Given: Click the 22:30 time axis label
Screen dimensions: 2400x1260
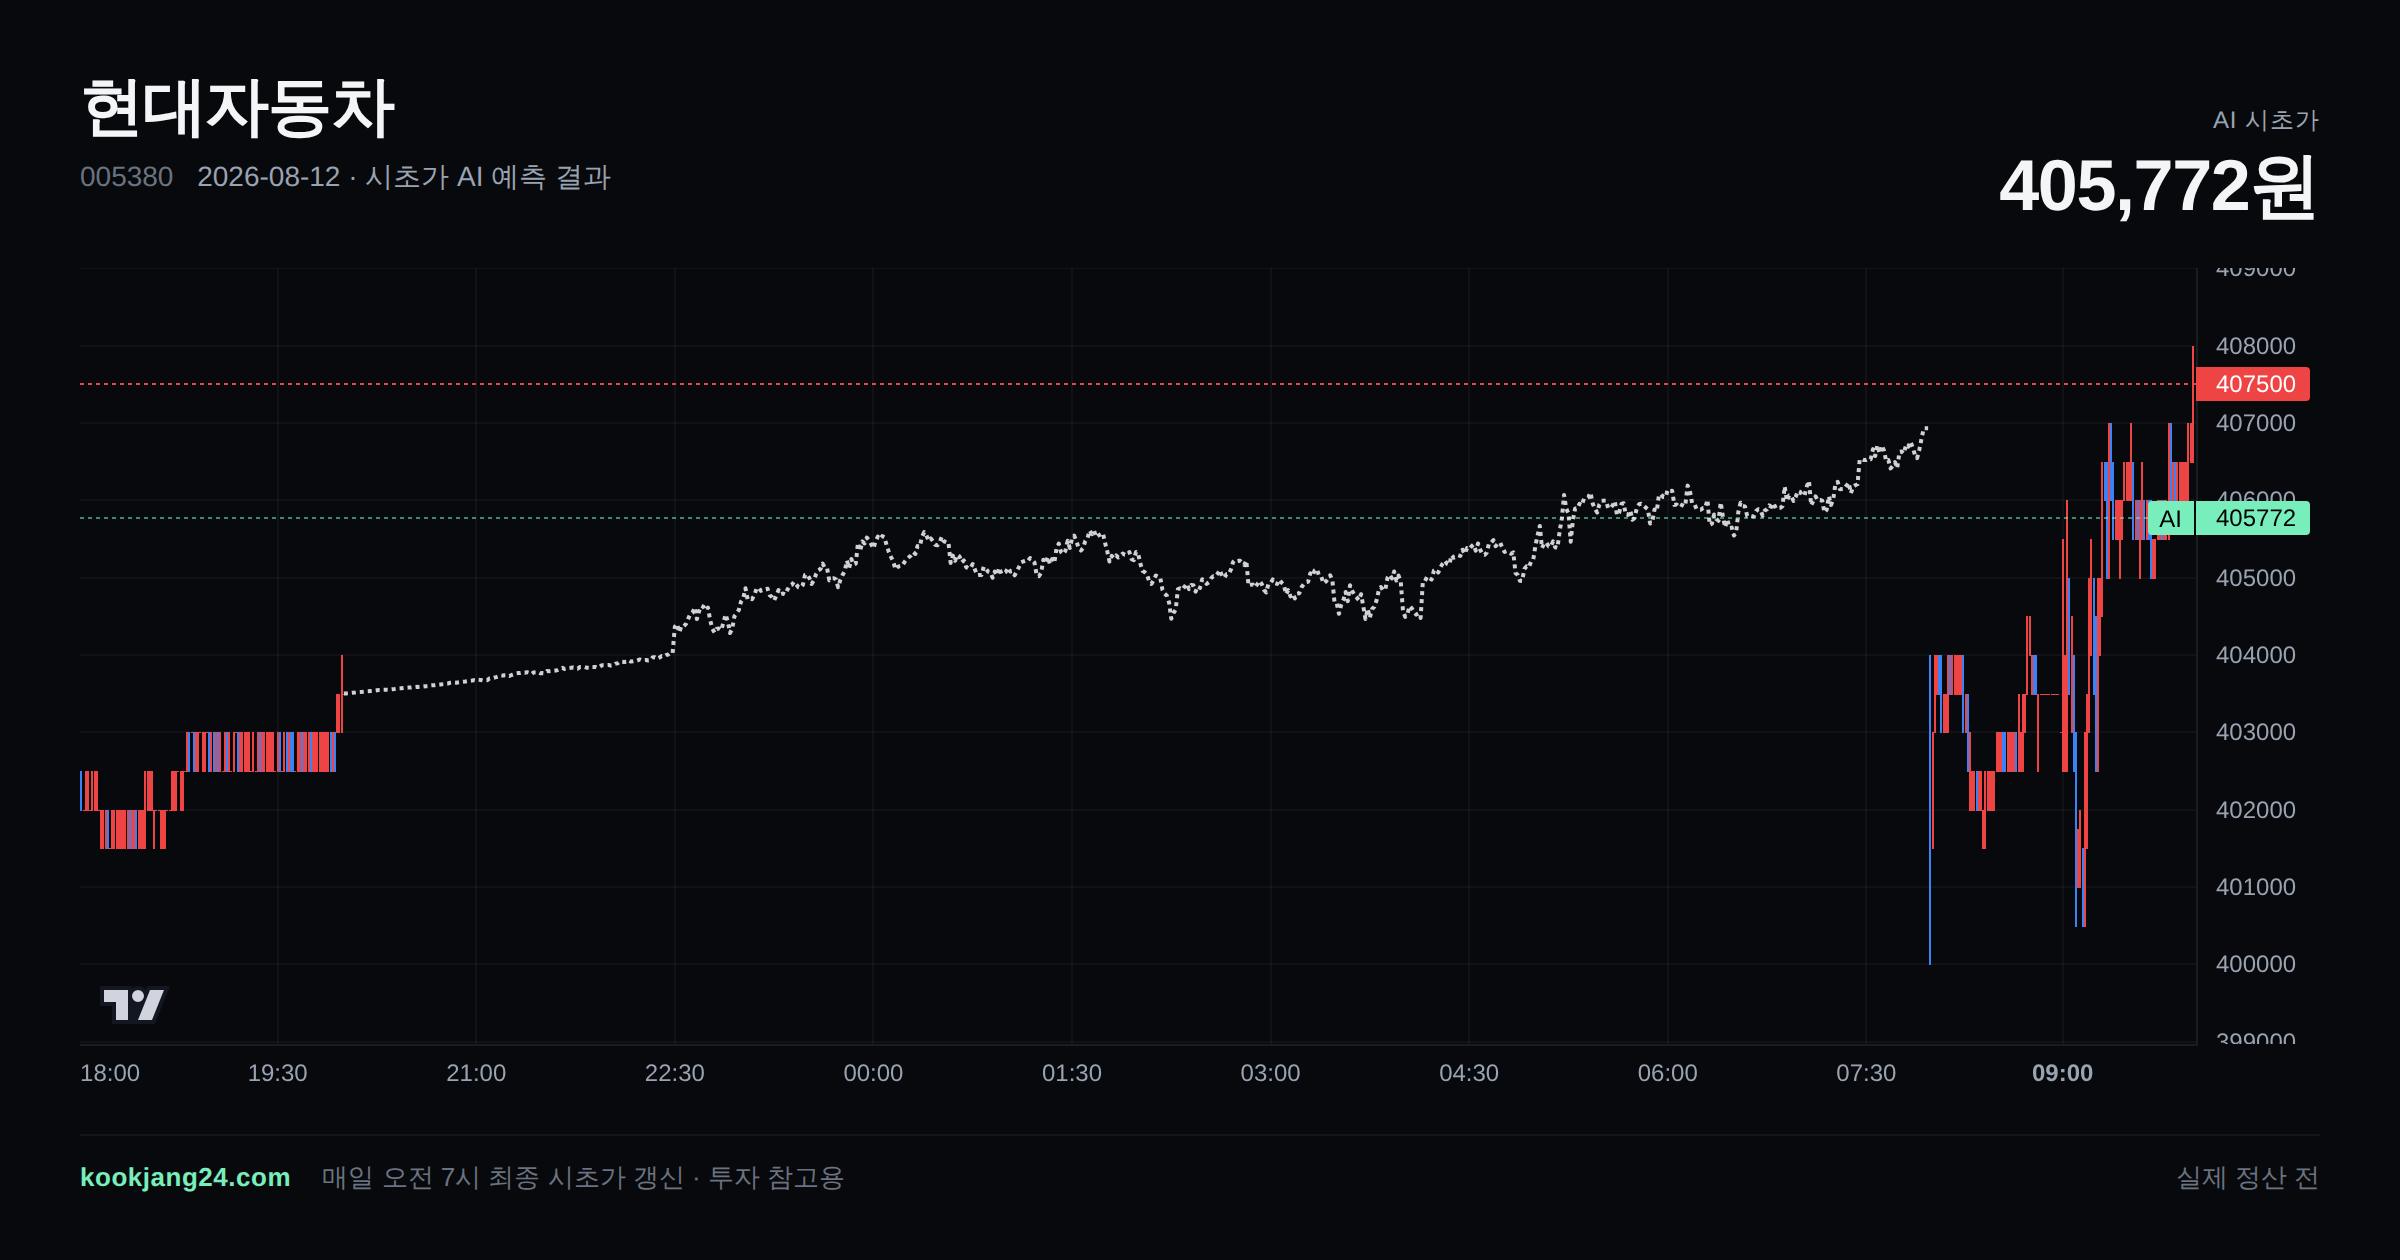Looking at the screenshot, I should [x=674, y=1073].
